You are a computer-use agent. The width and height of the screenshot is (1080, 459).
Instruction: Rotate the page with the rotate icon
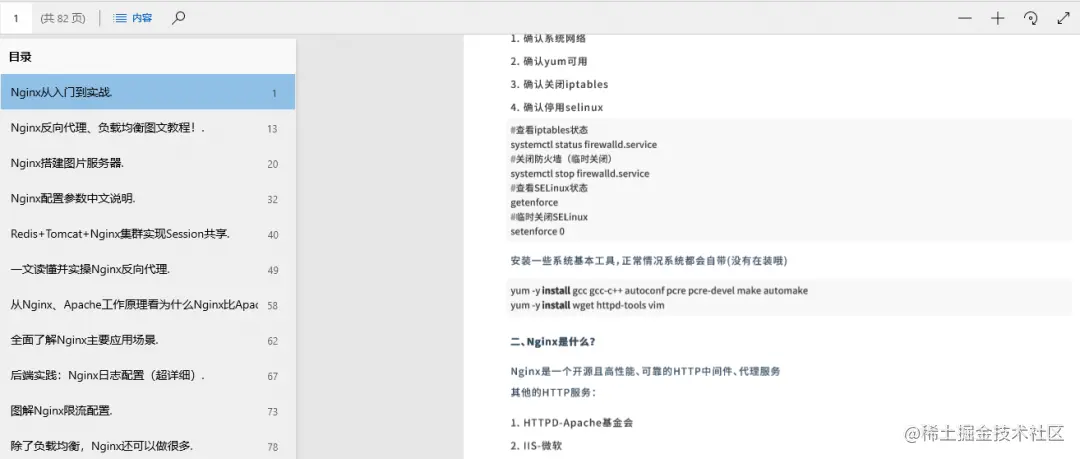tap(1030, 19)
